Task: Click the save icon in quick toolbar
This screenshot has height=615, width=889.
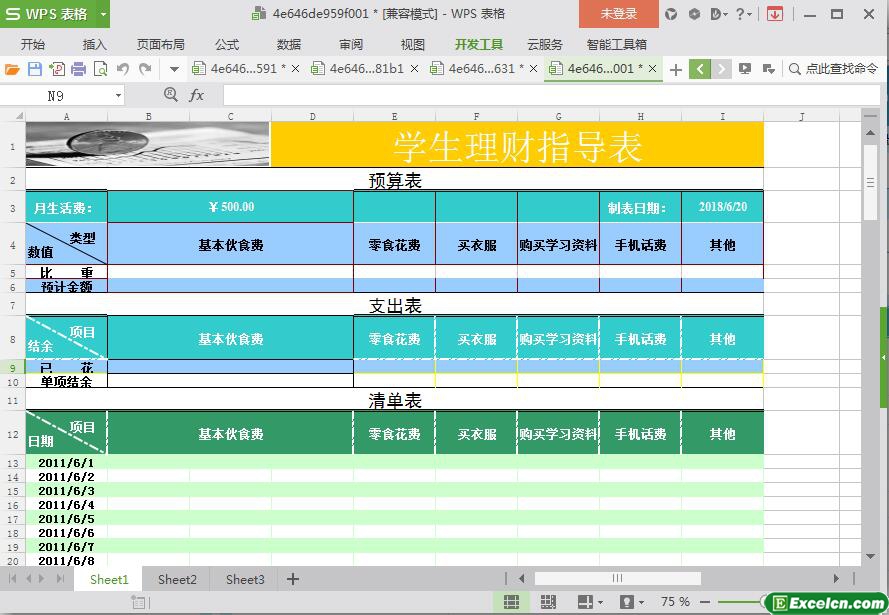Action: (34, 69)
